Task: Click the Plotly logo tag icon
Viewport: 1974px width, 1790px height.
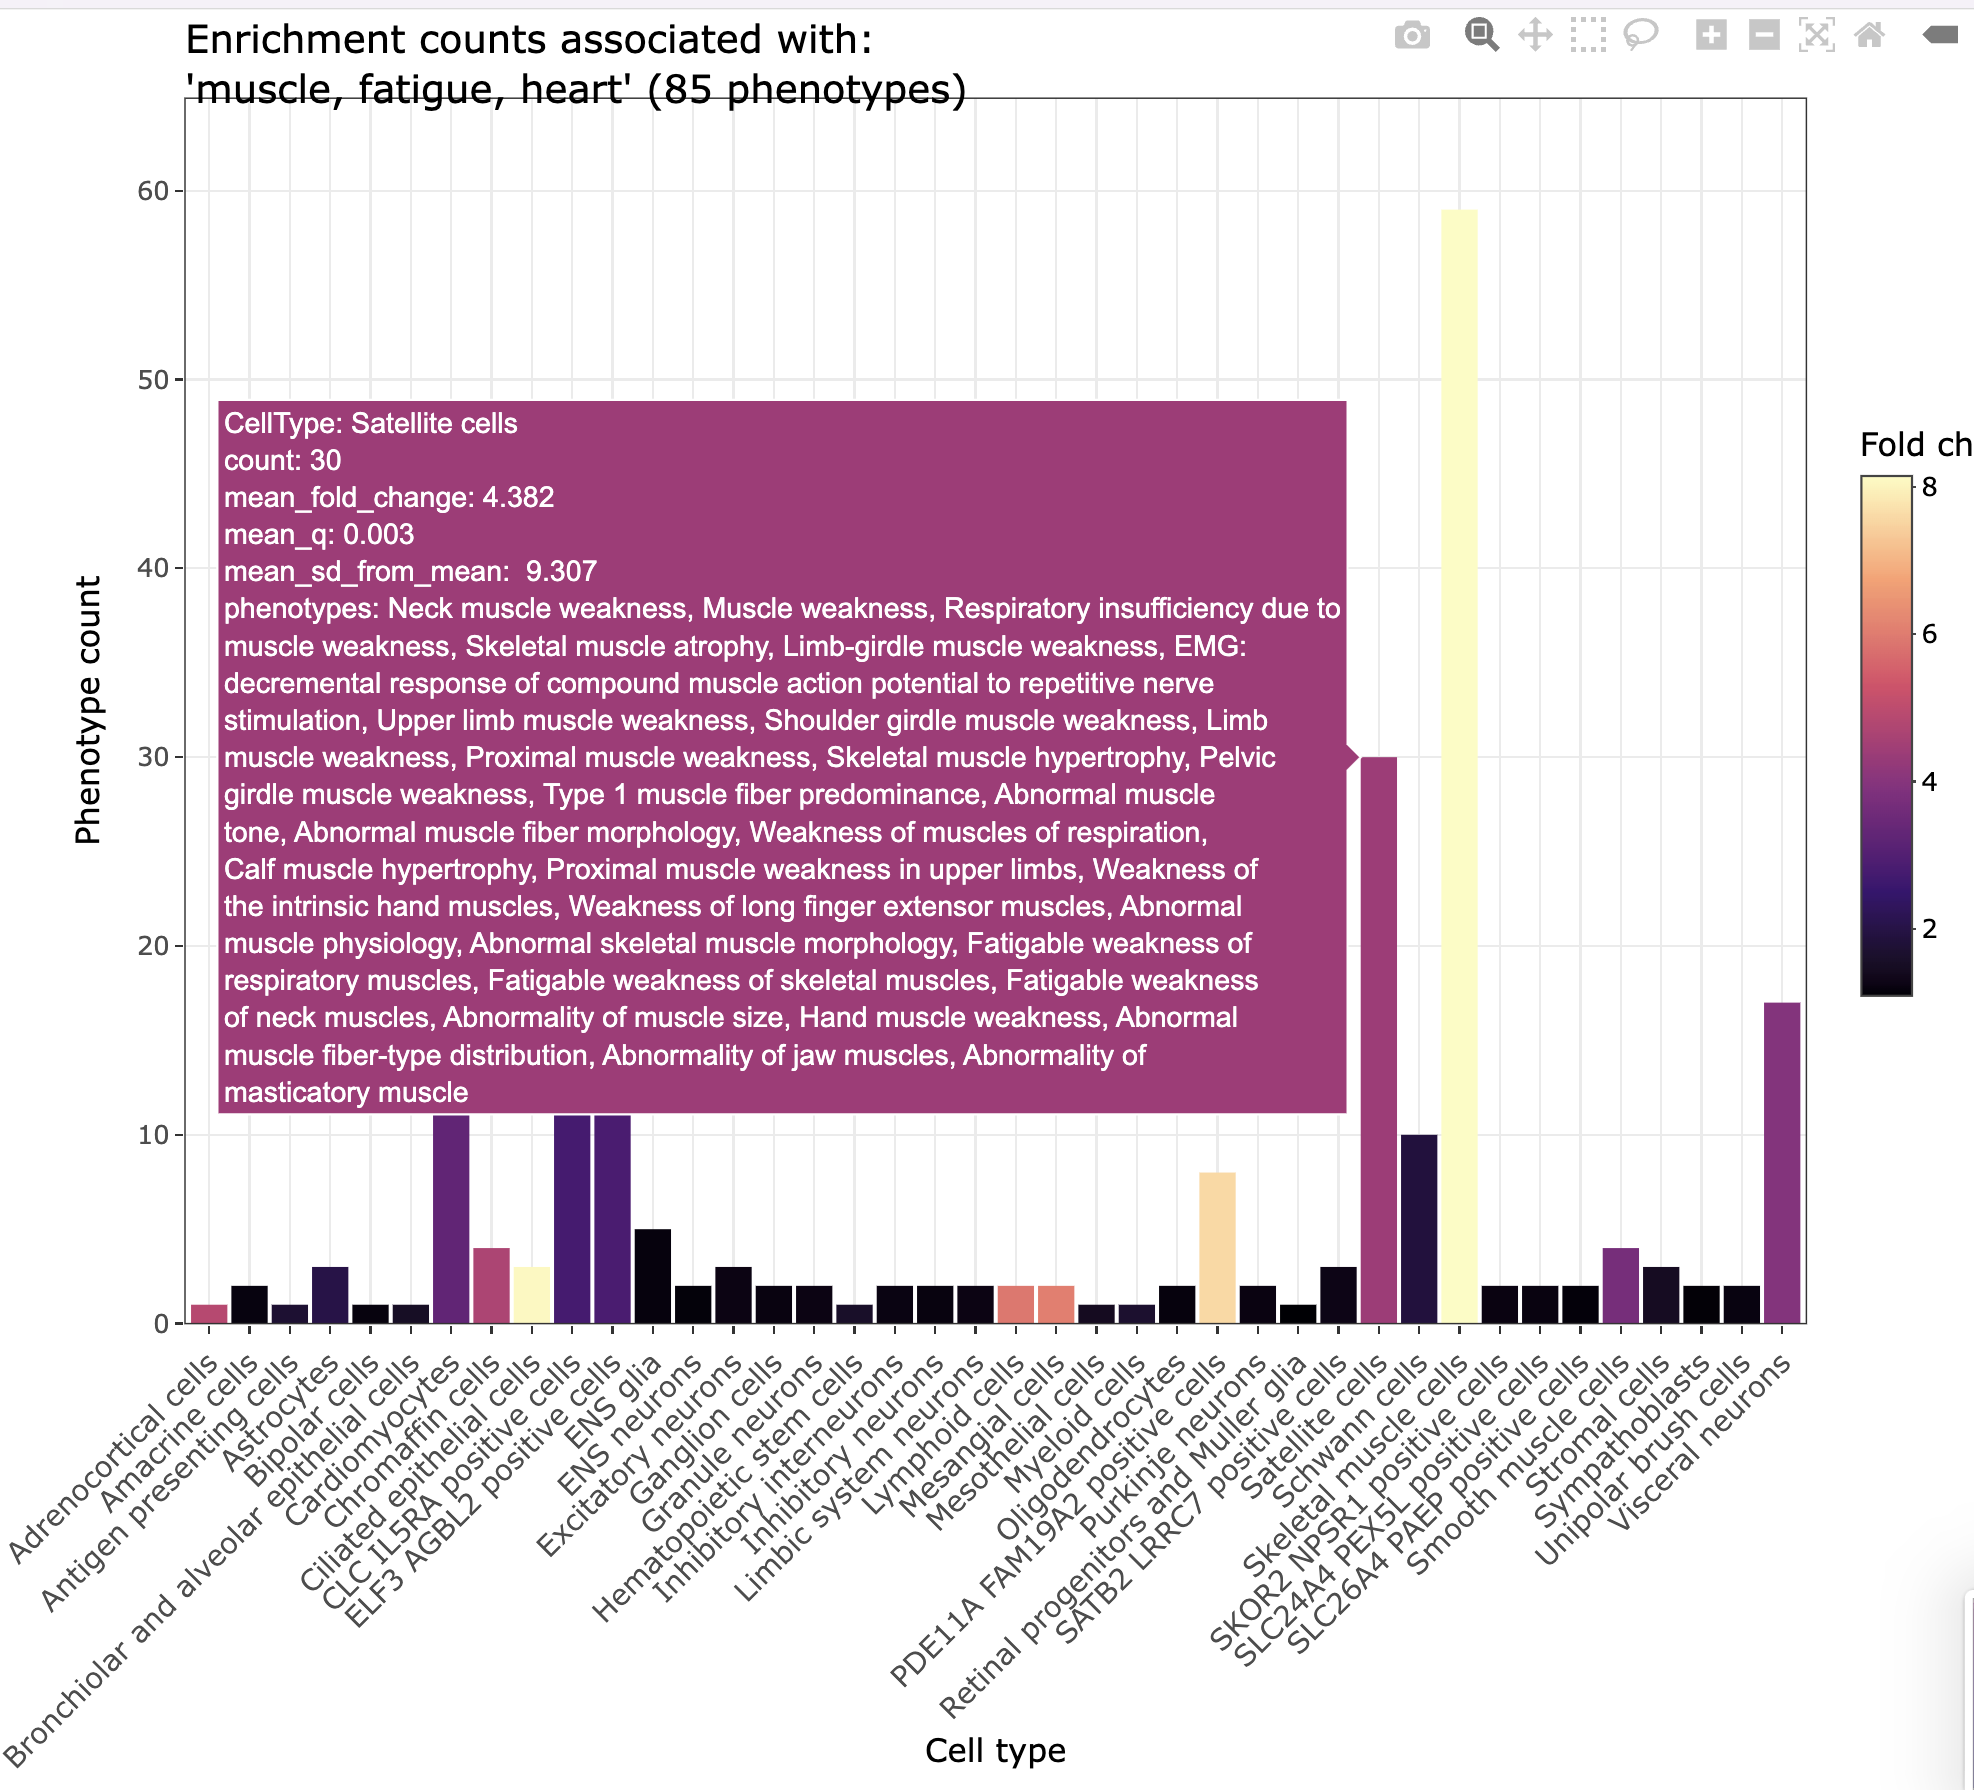Action: (x=1943, y=33)
